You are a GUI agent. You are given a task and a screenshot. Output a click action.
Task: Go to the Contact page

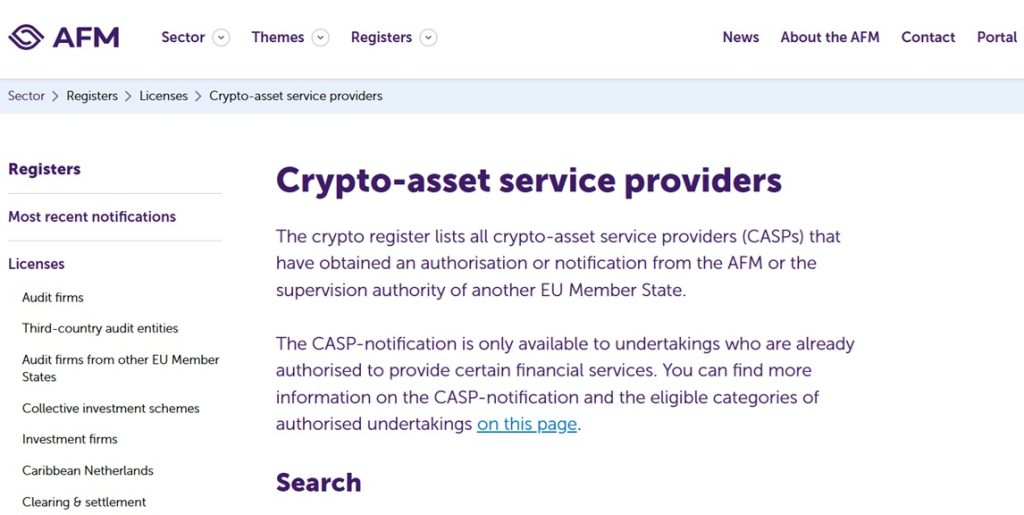click(x=928, y=37)
